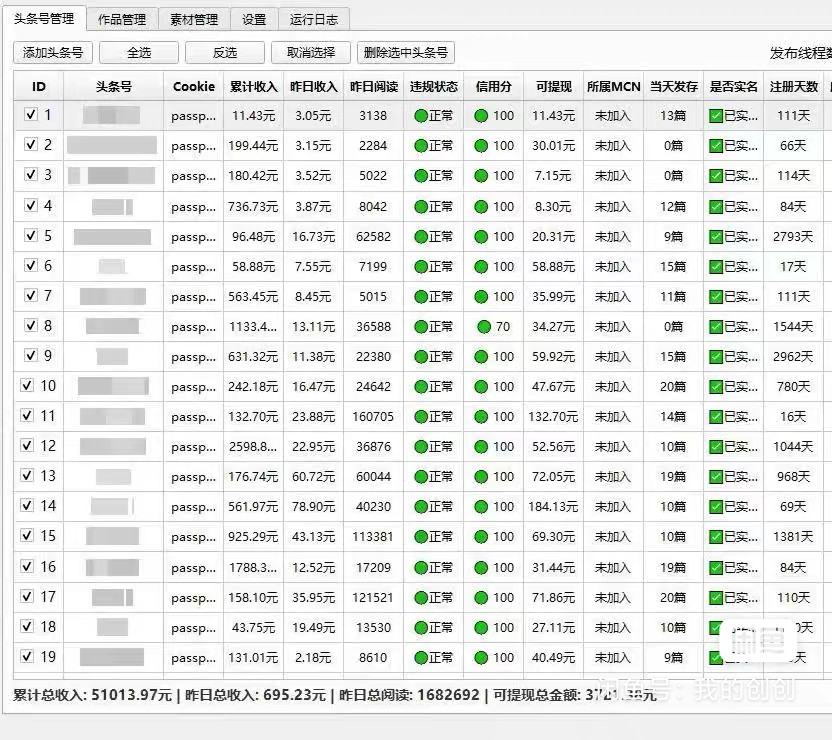This screenshot has width=832, height=740.
Task: Click the real-name verified icon in row 12
Action: click(716, 447)
